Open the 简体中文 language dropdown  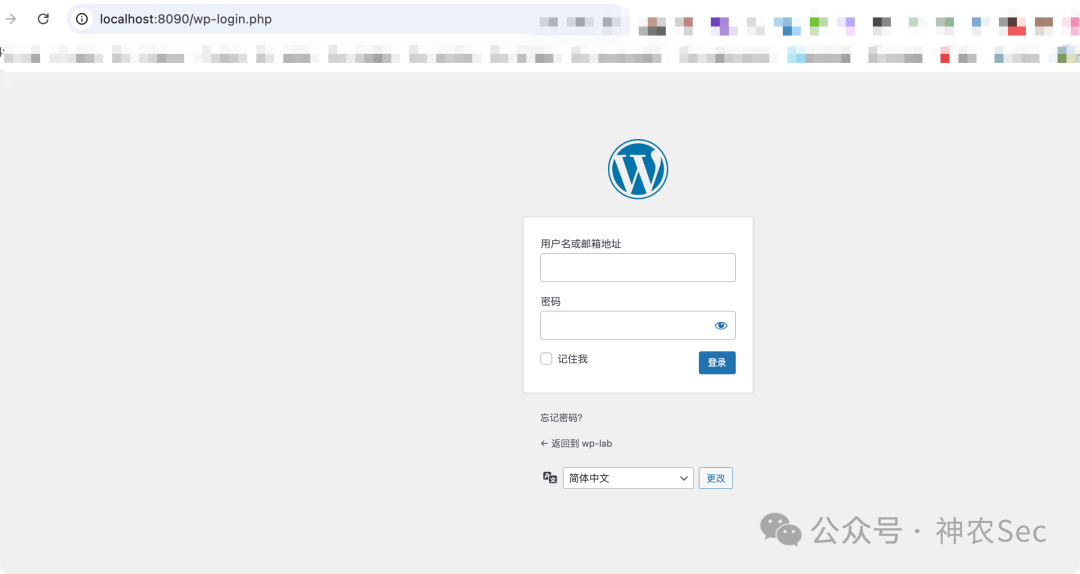(628, 478)
